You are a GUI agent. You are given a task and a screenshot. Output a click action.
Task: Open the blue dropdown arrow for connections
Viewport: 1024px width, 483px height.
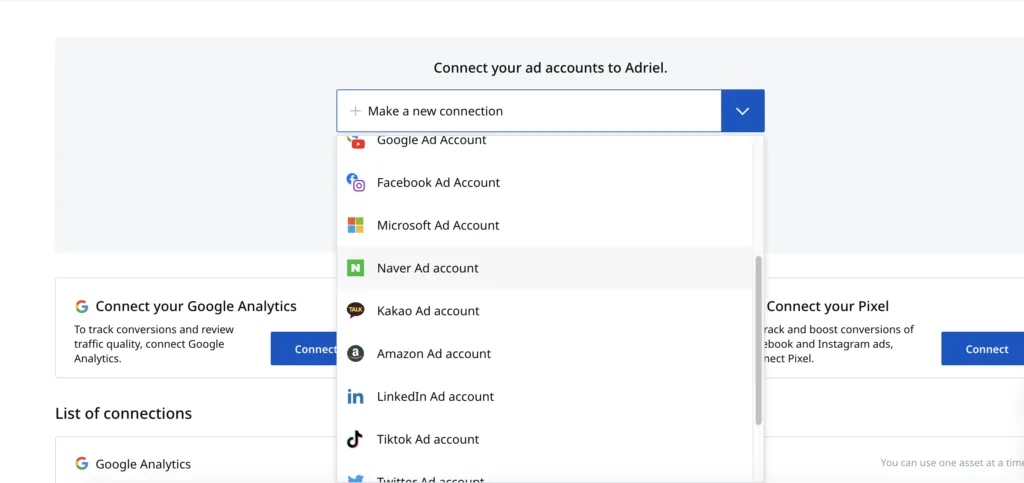(x=743, y=111)
